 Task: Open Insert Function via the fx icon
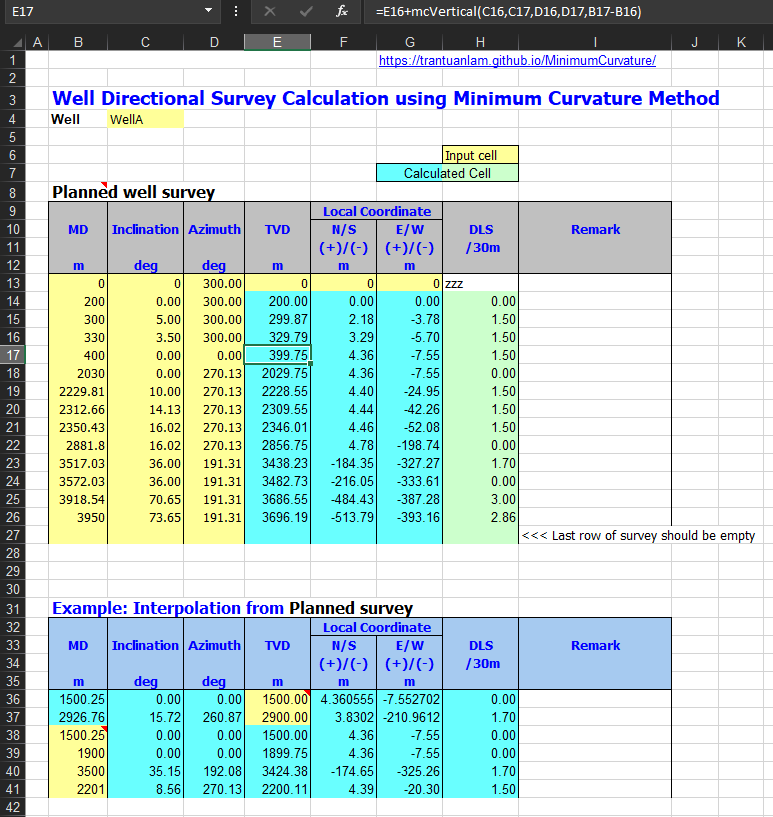point(342,11)
